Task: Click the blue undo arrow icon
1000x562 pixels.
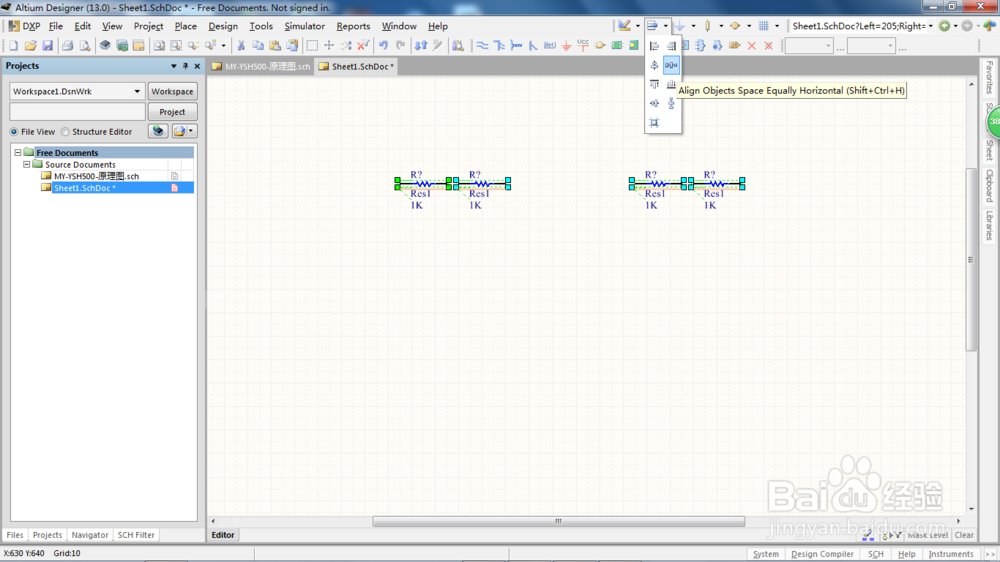Action: [x=383, y=46]
